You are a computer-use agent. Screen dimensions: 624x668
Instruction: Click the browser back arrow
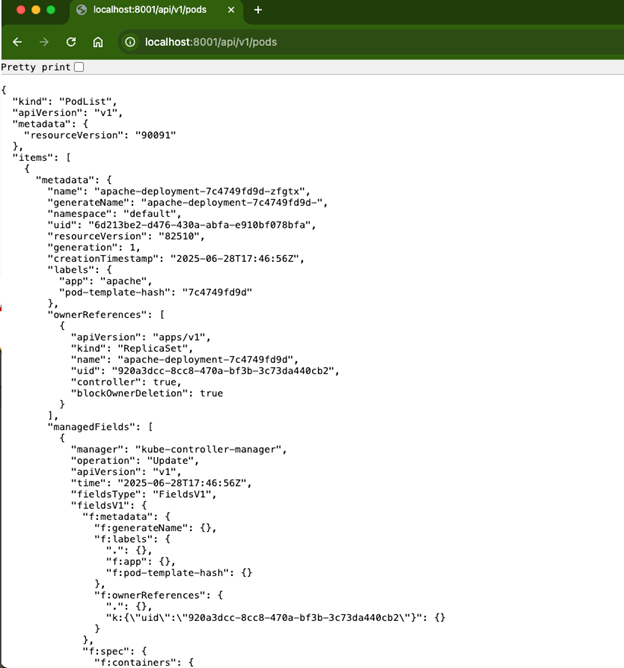point(17,42)
